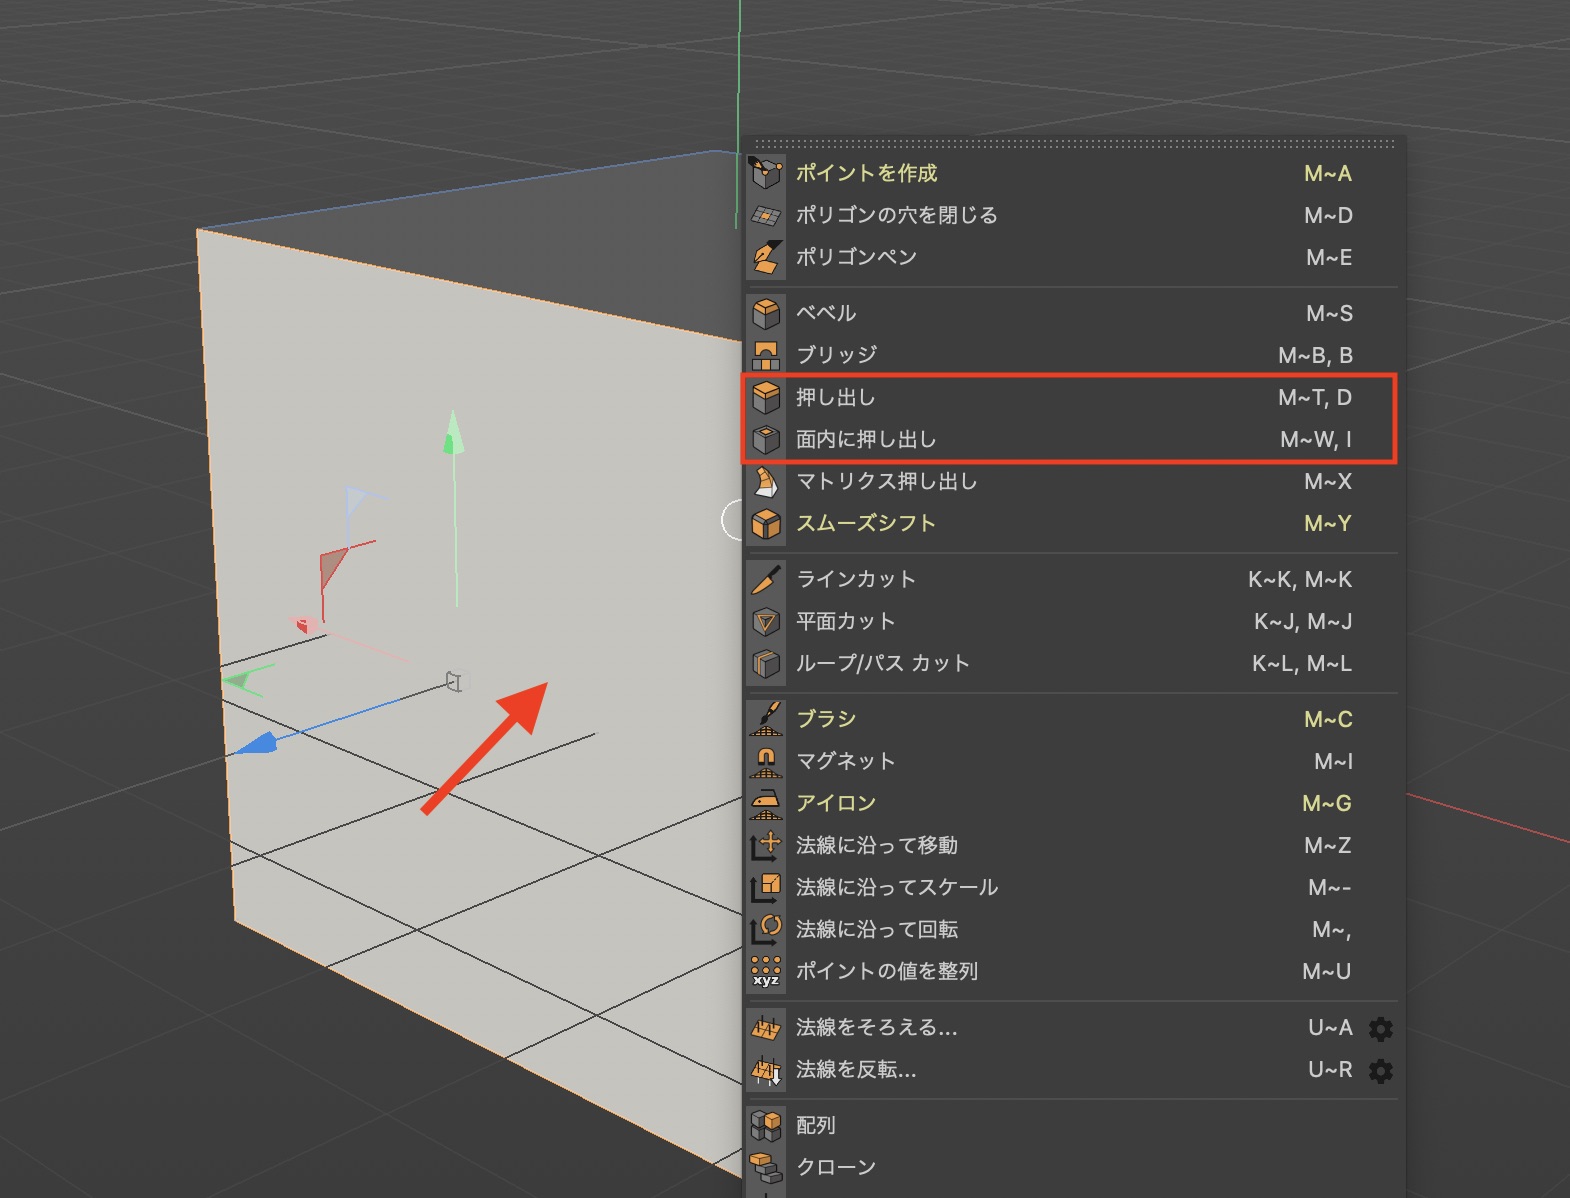The width and height of the screenshot is (1570, 1198).
Task: Click the ポイントを作成 tool icon
Action: (766, 173)
